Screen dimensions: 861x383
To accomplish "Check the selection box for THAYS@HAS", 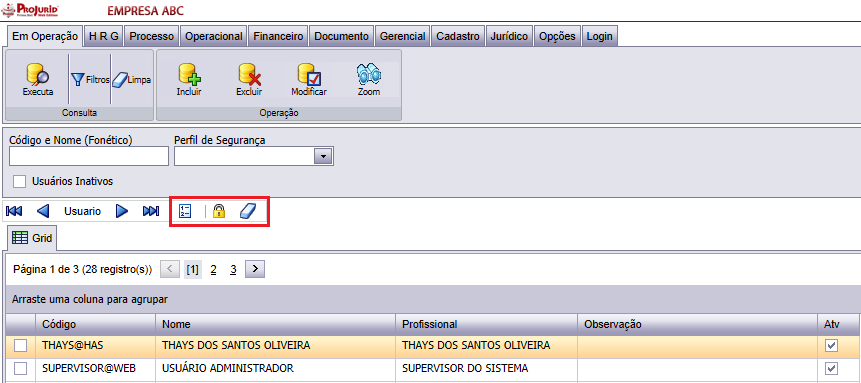I will click(20, 346).
